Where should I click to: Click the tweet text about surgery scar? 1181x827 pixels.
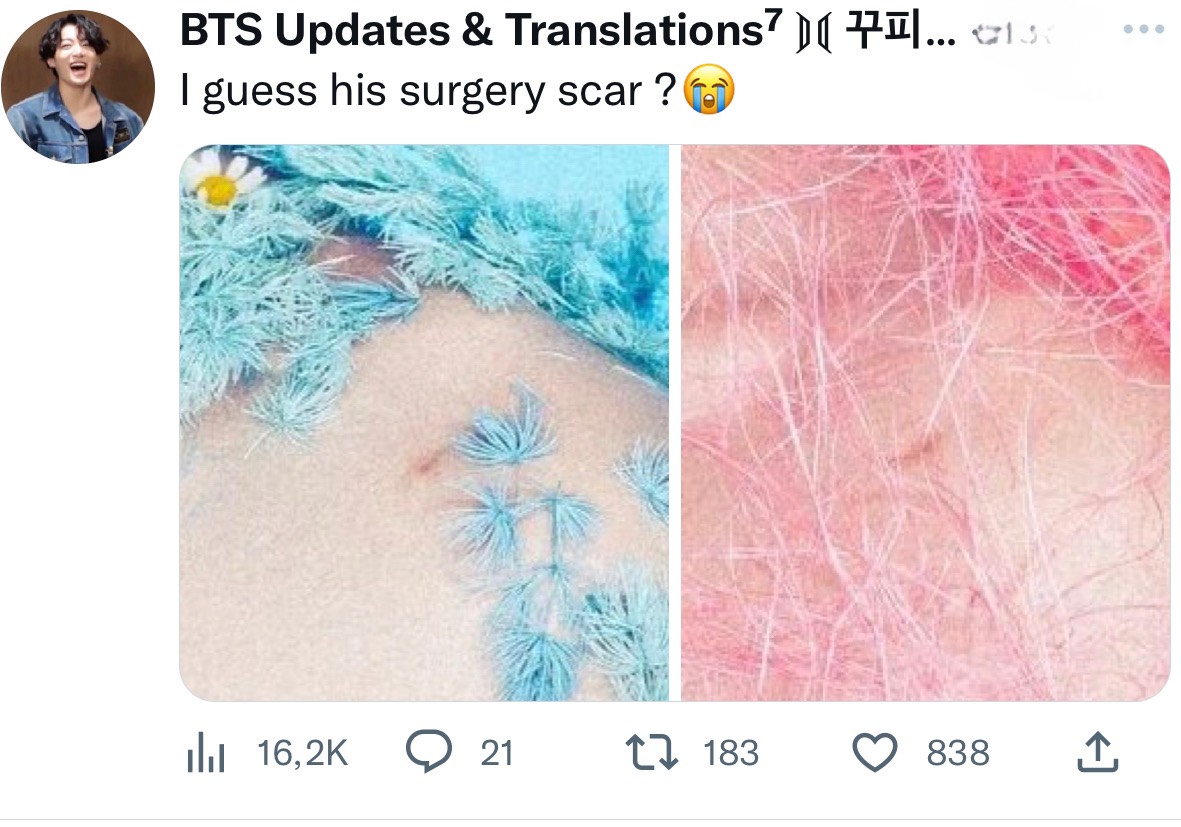click(x=427, y=91)
